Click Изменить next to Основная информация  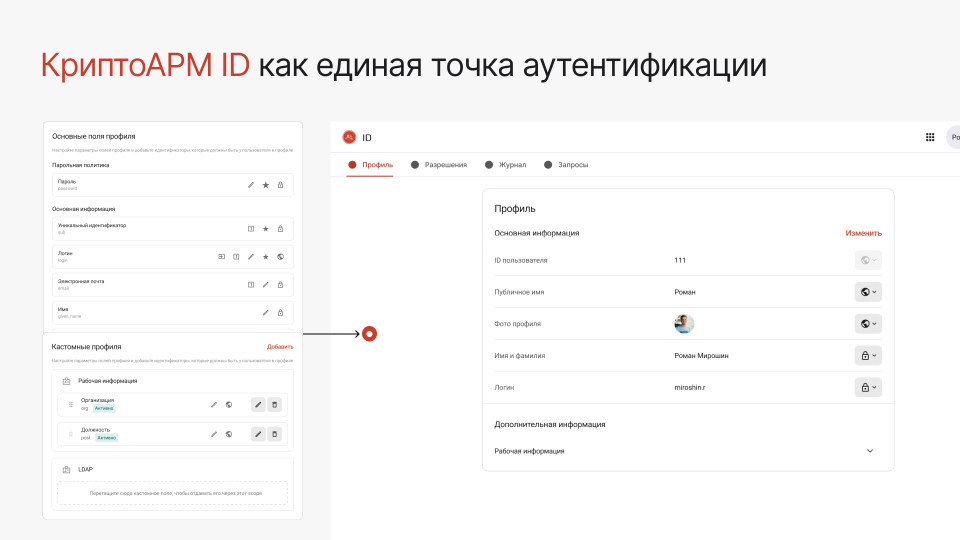click(x=863, y=233)
